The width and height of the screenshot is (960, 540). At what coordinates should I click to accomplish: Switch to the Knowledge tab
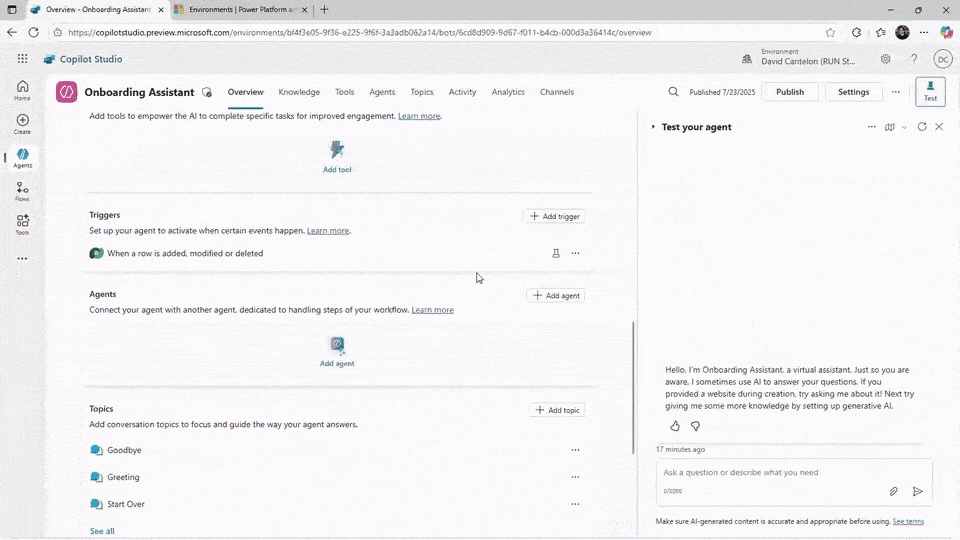pos(299,92)
